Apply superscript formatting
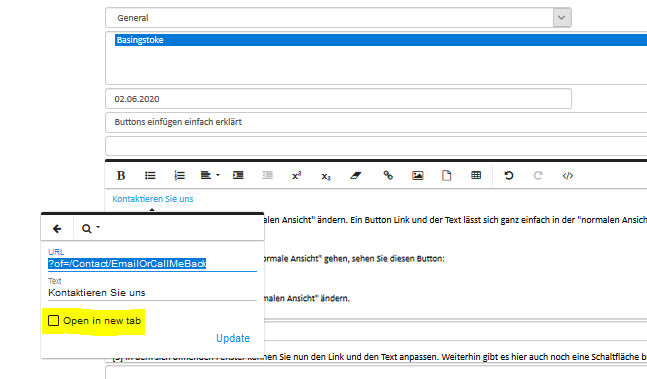 pyautogui.click(x=297, y=176)
